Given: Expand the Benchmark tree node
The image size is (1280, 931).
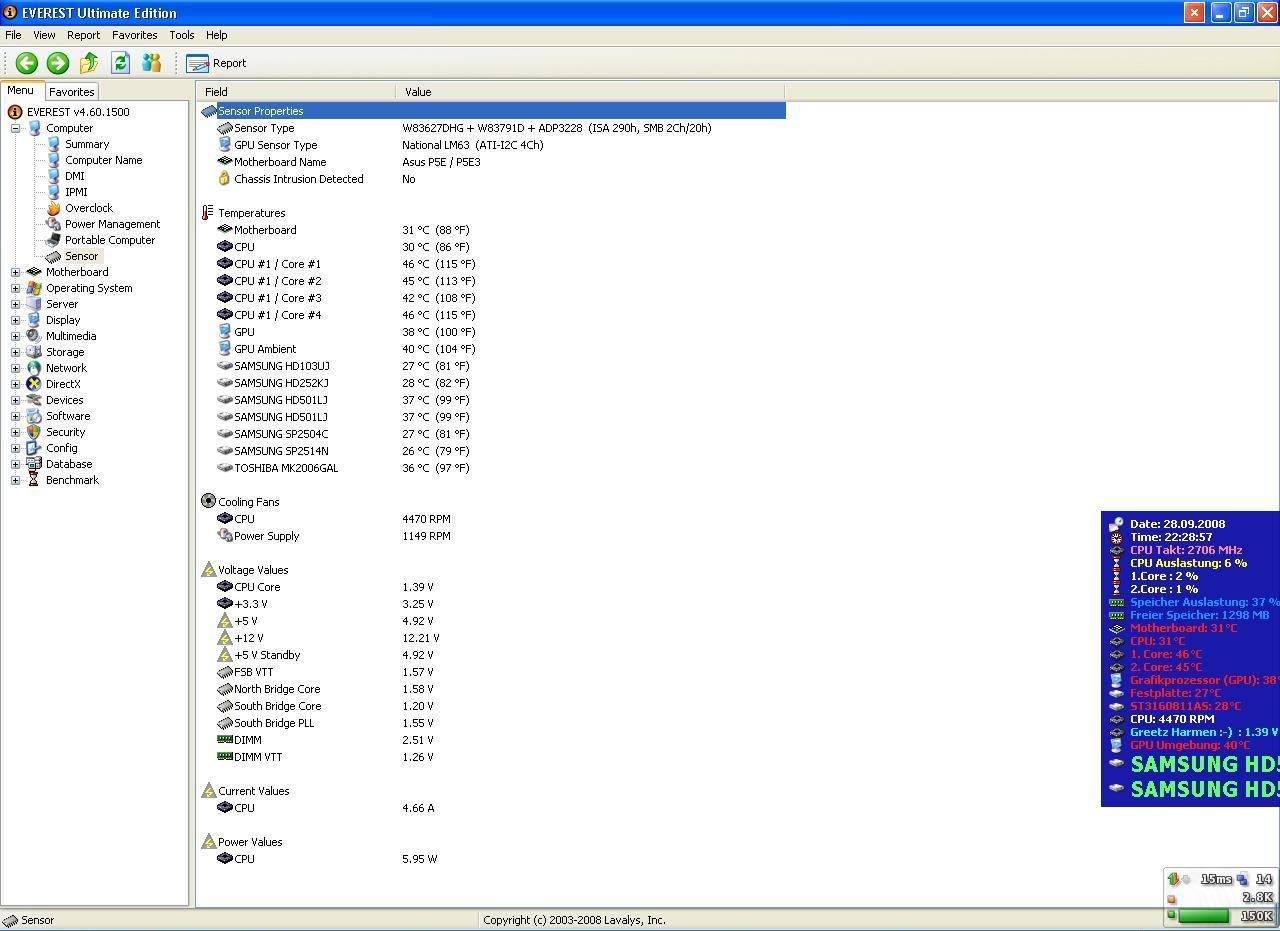Looking at the screenshot, I should pyautogui.click(x=15, y=480).
